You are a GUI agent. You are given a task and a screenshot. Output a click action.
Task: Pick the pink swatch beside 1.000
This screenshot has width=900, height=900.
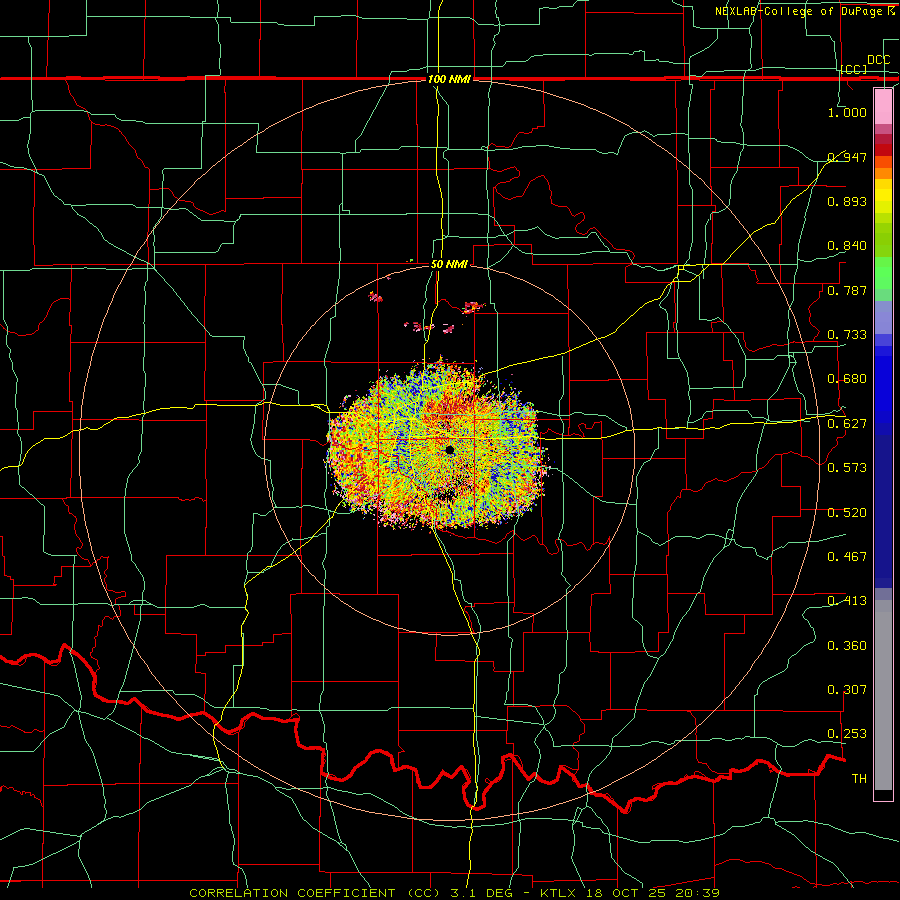(x=883, y=107)
